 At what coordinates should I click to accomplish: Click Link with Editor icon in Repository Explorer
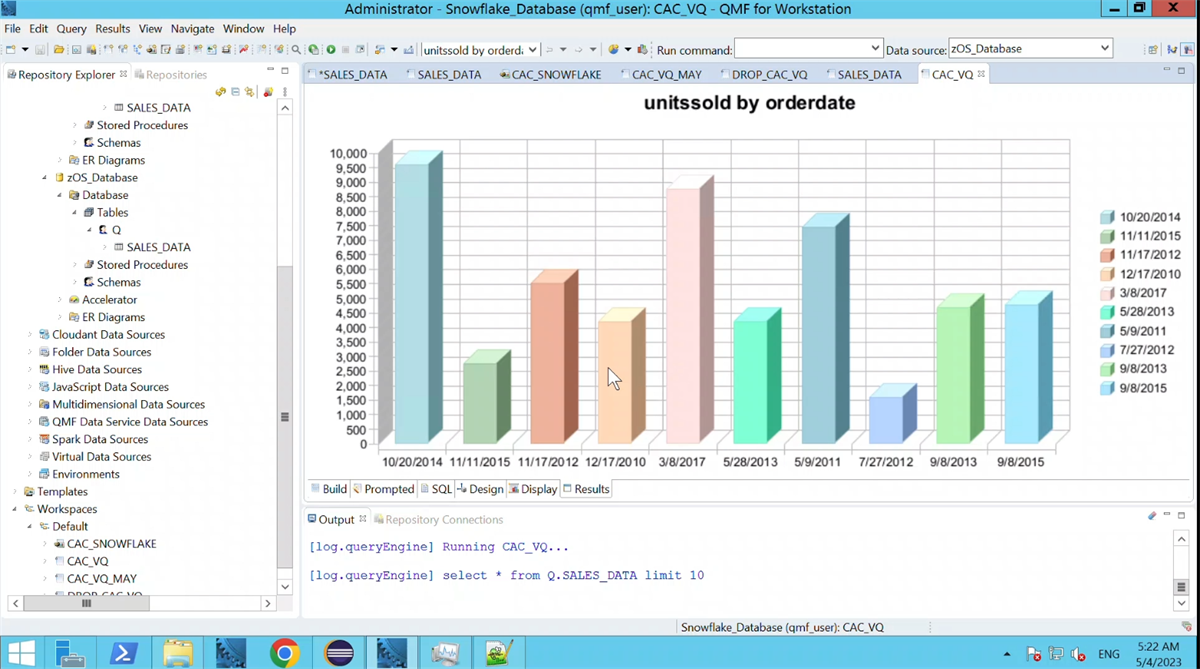click(x=249, y=92)
